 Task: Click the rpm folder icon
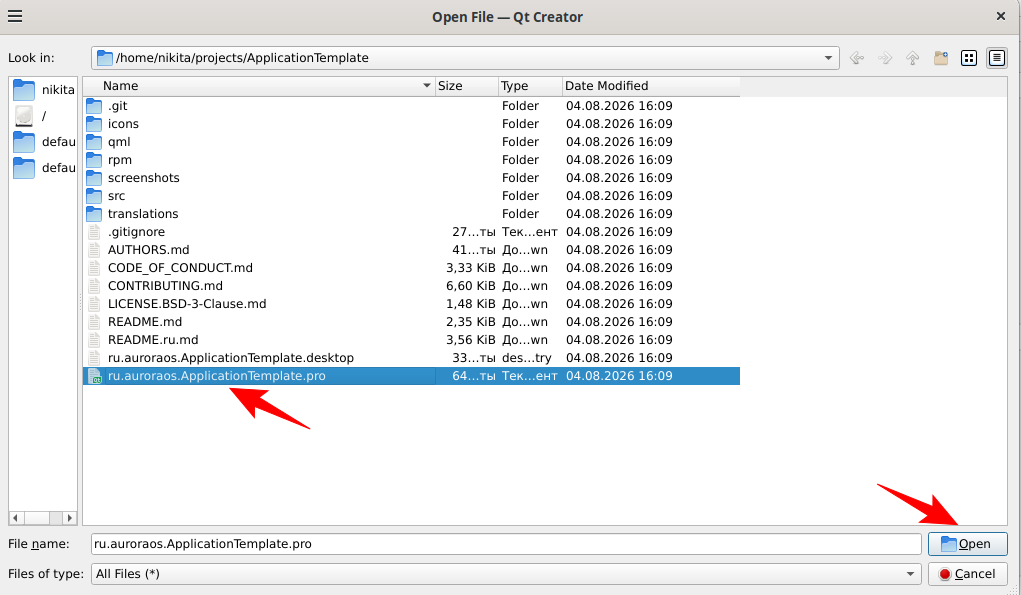coord(94,160)
